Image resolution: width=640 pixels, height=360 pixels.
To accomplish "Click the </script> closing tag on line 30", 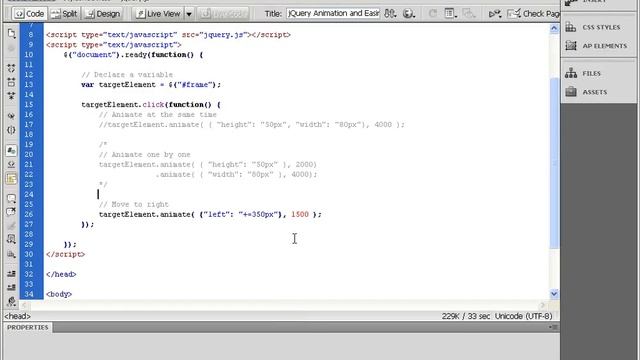I will 65,254.
